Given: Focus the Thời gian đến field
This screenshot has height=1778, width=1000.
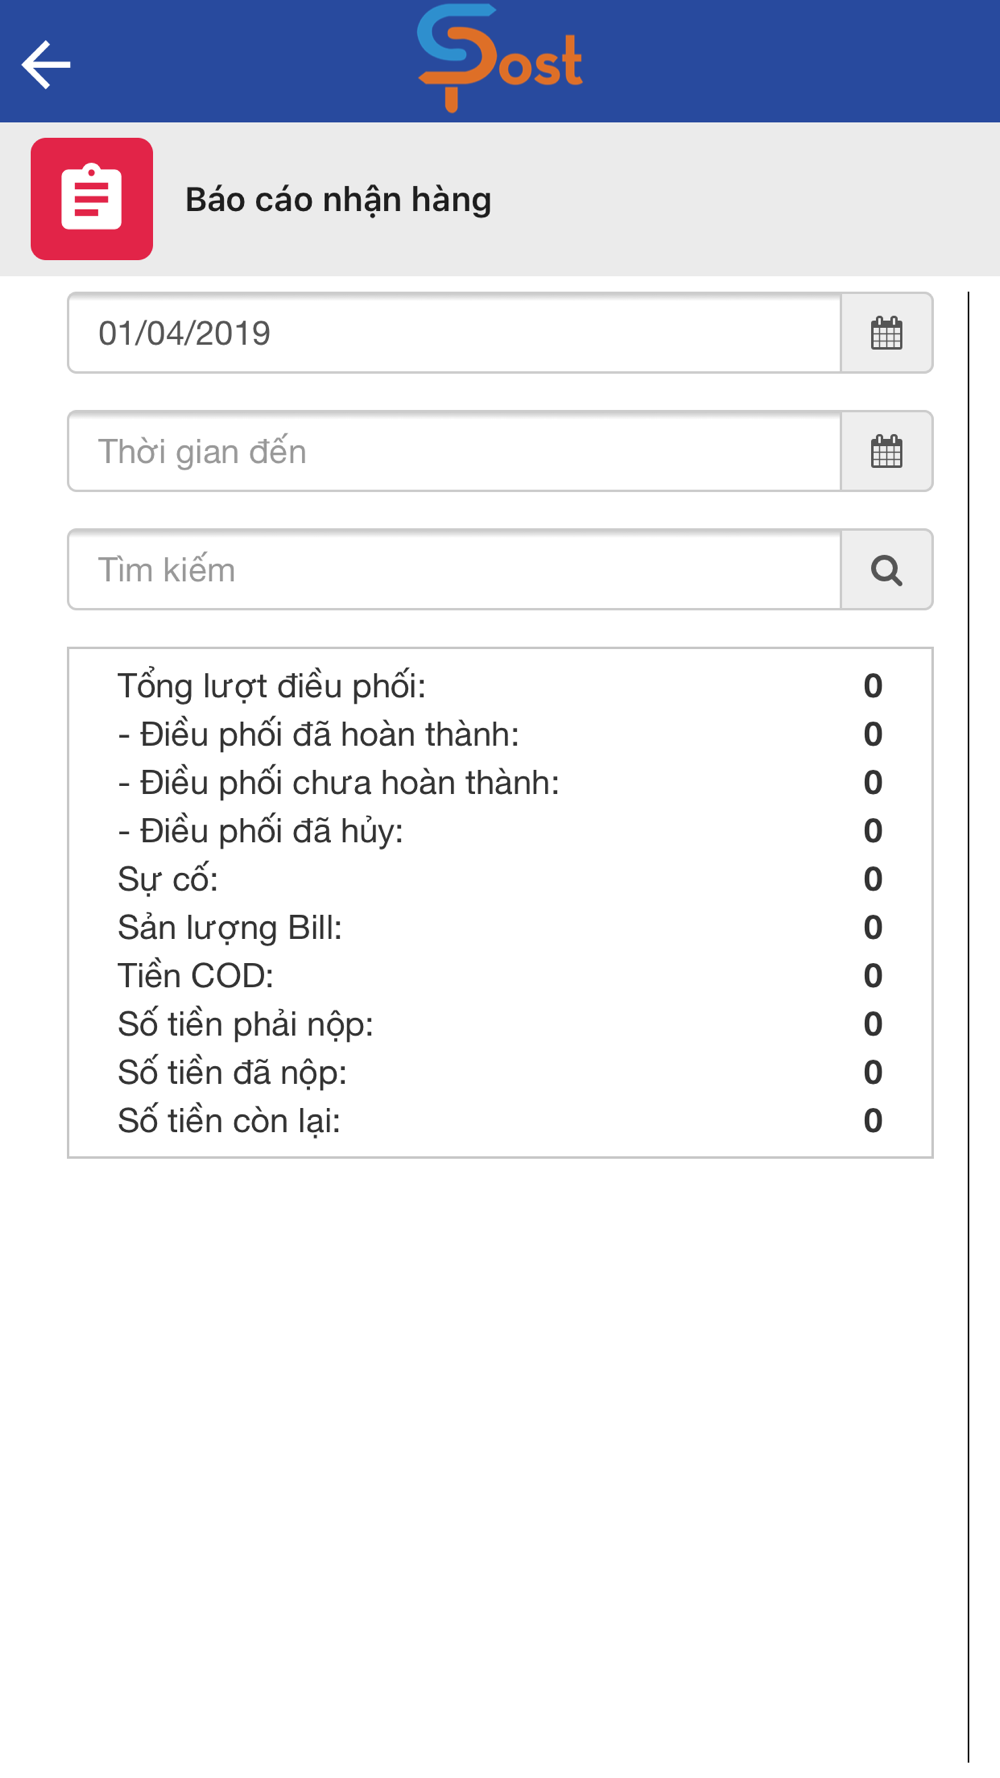Looking at the screenshot, I should (x=455, y=451).
